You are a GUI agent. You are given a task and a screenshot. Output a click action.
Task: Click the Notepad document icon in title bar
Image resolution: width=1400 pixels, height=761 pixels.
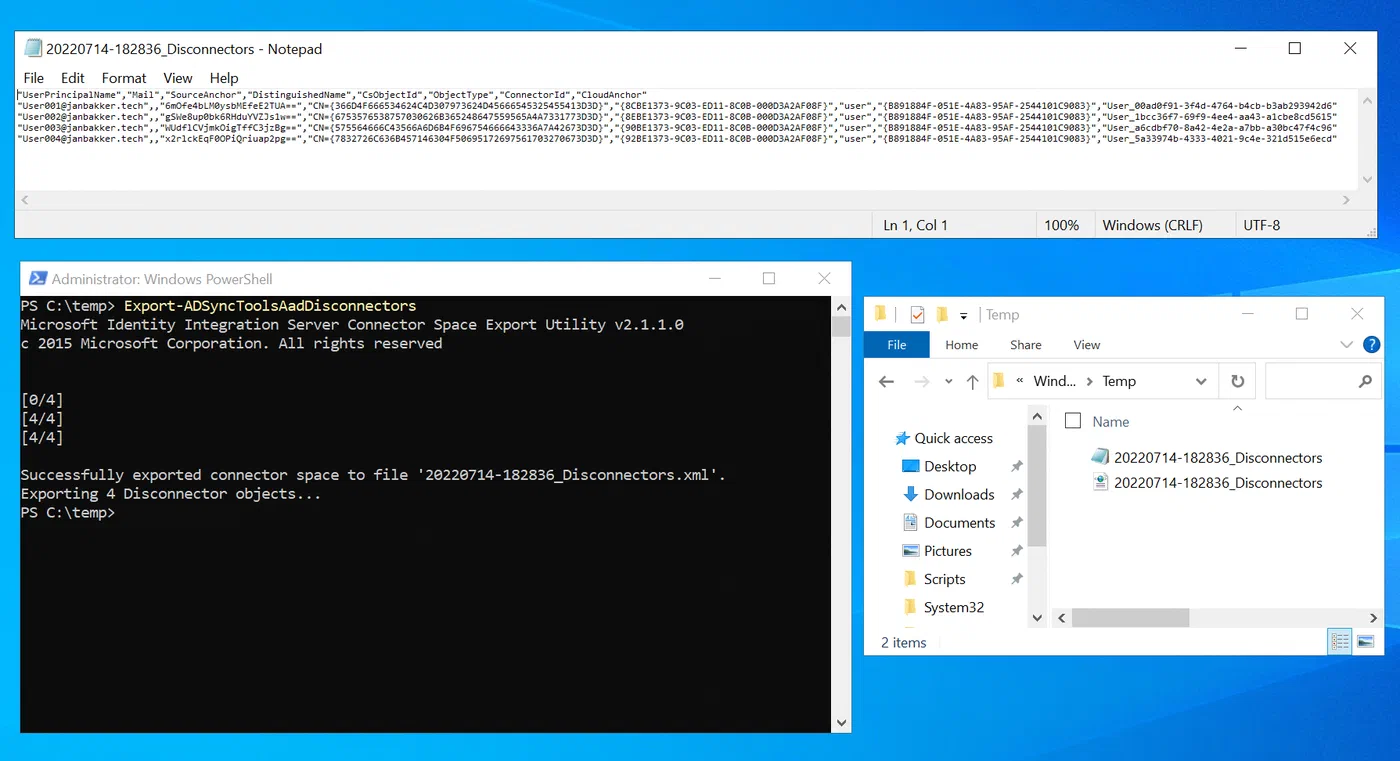33,48
